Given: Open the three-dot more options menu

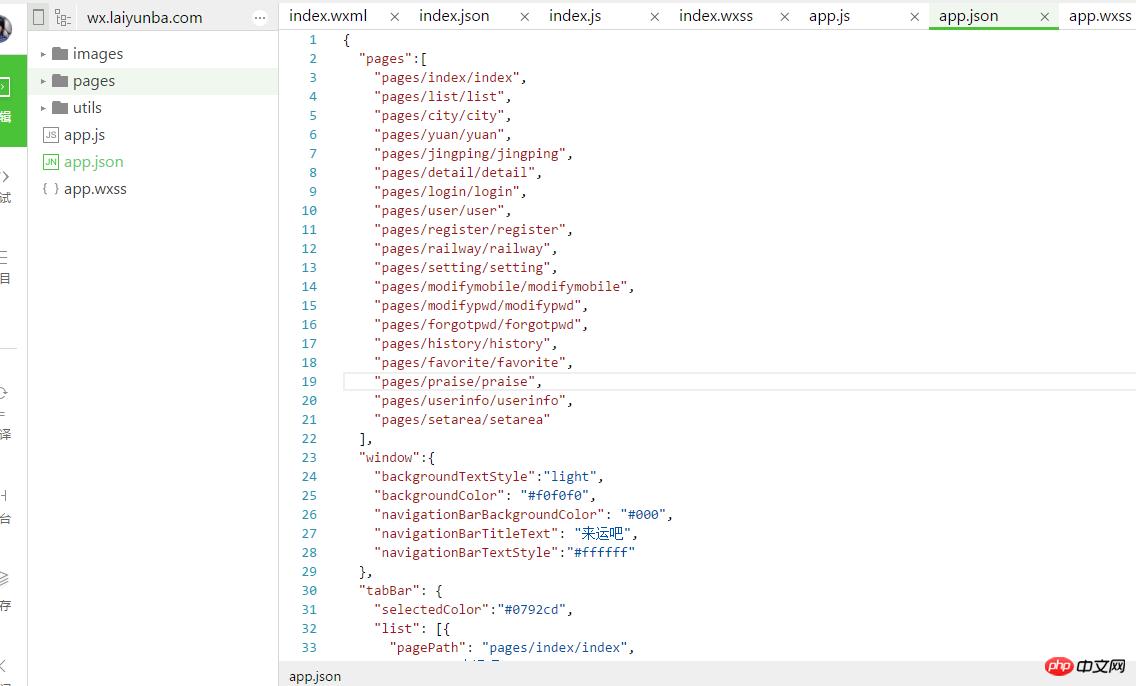Looking at the screenshot, I should pos(260,17).
